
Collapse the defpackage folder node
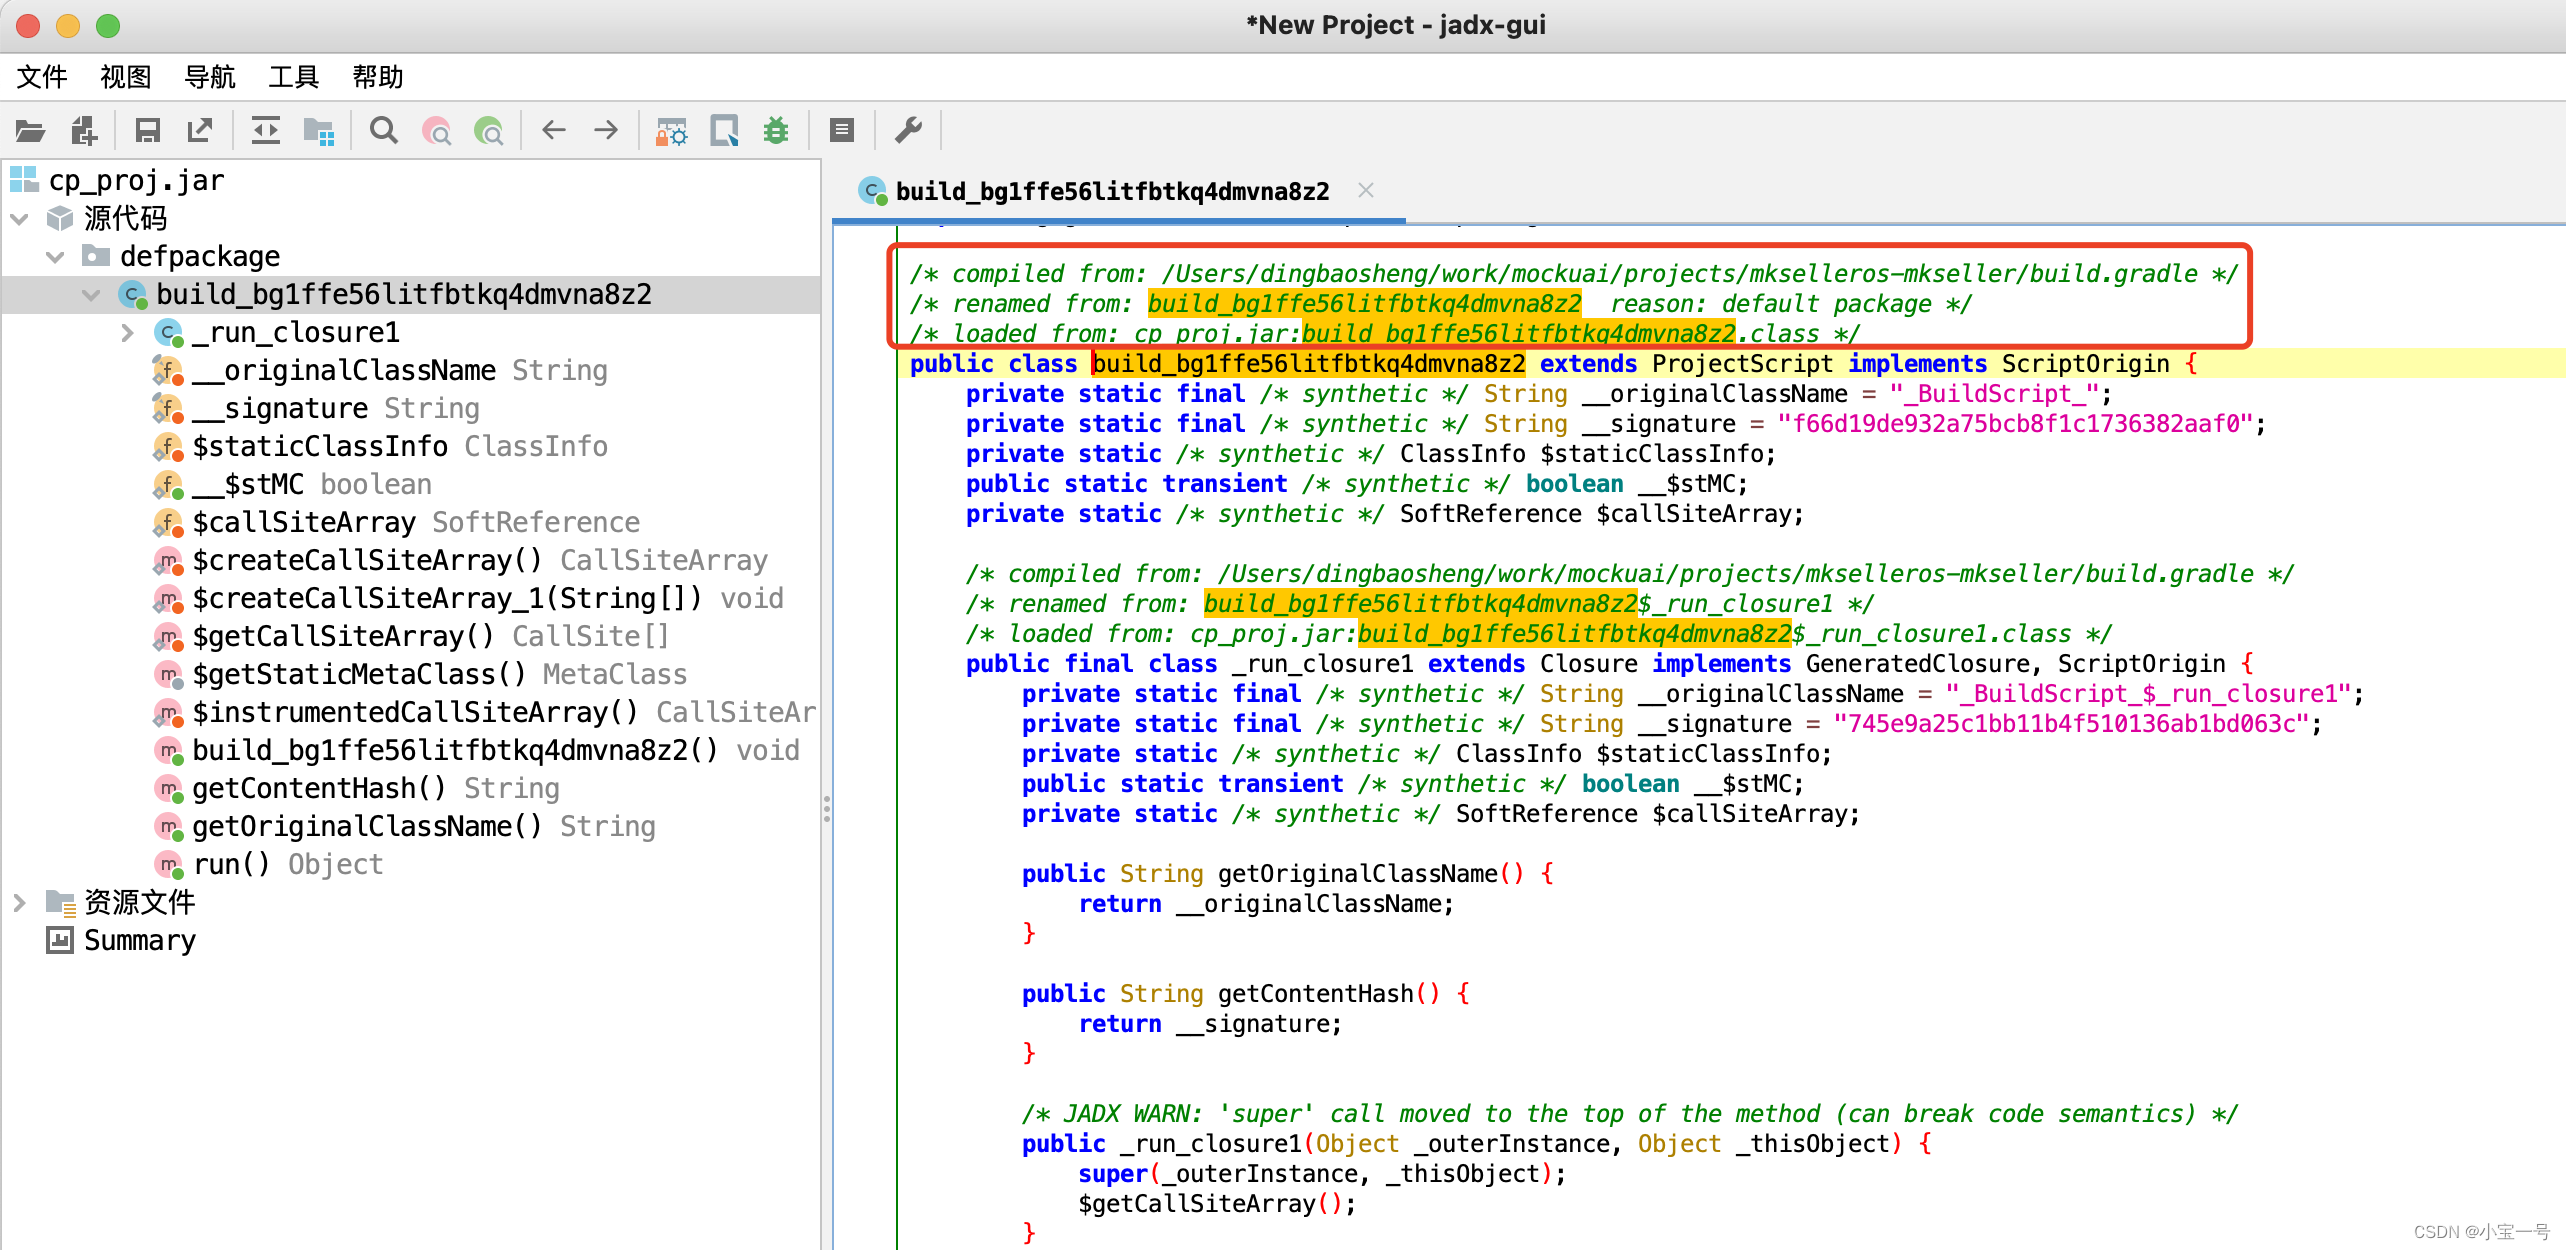(x=55, y=257)
